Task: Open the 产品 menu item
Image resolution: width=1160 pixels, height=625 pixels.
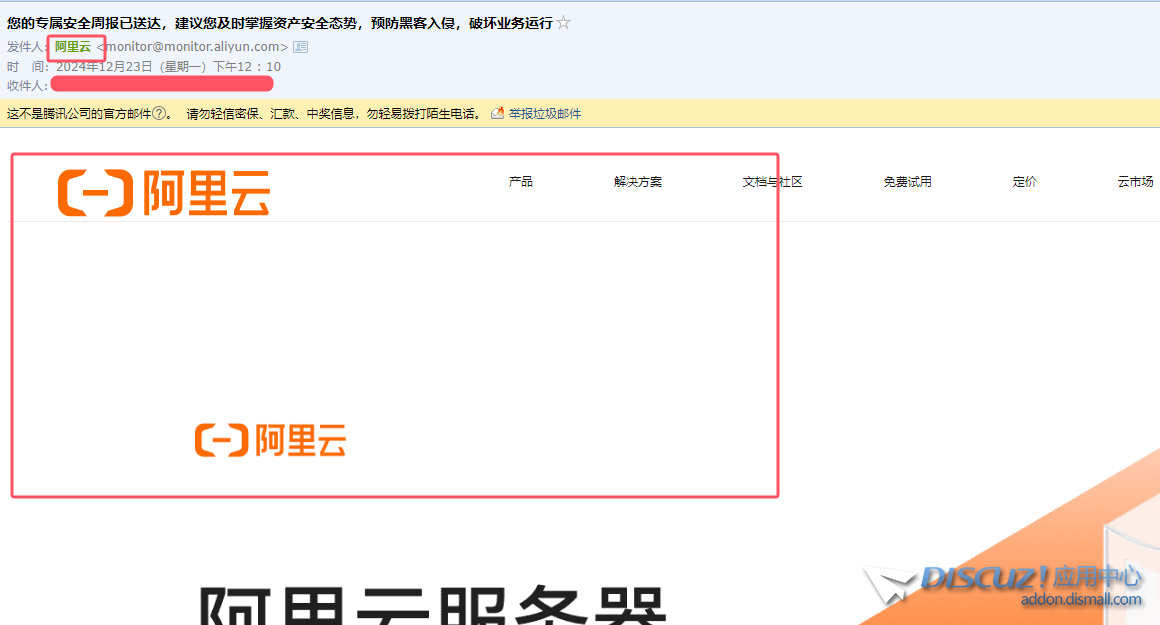Action: 521,181
